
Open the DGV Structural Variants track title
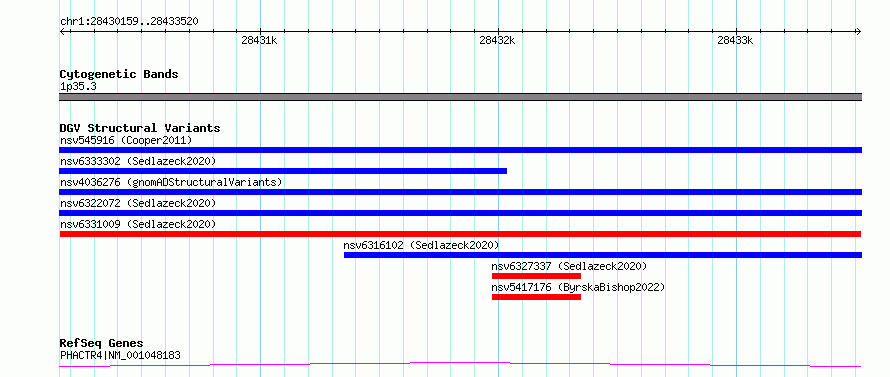click(140, 128)
